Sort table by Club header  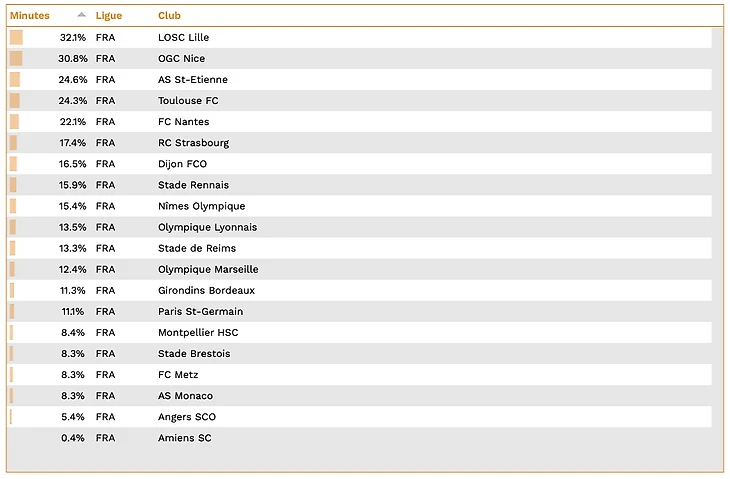[x=169, y=15]
